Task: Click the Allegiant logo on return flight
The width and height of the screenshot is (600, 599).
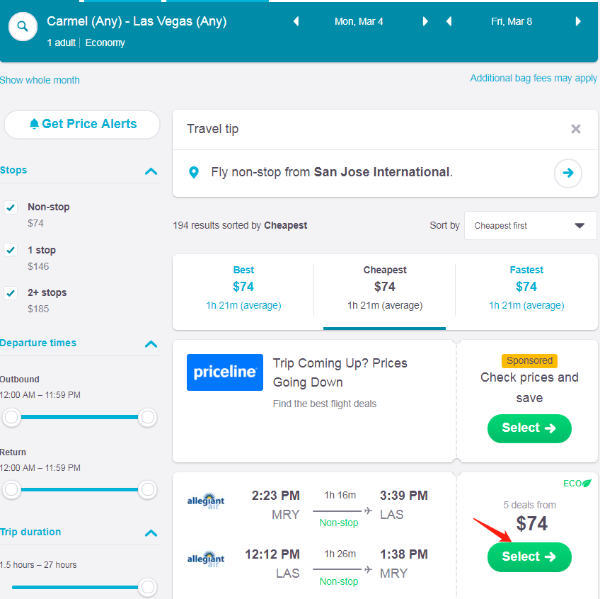Action: tap(205, 559)
